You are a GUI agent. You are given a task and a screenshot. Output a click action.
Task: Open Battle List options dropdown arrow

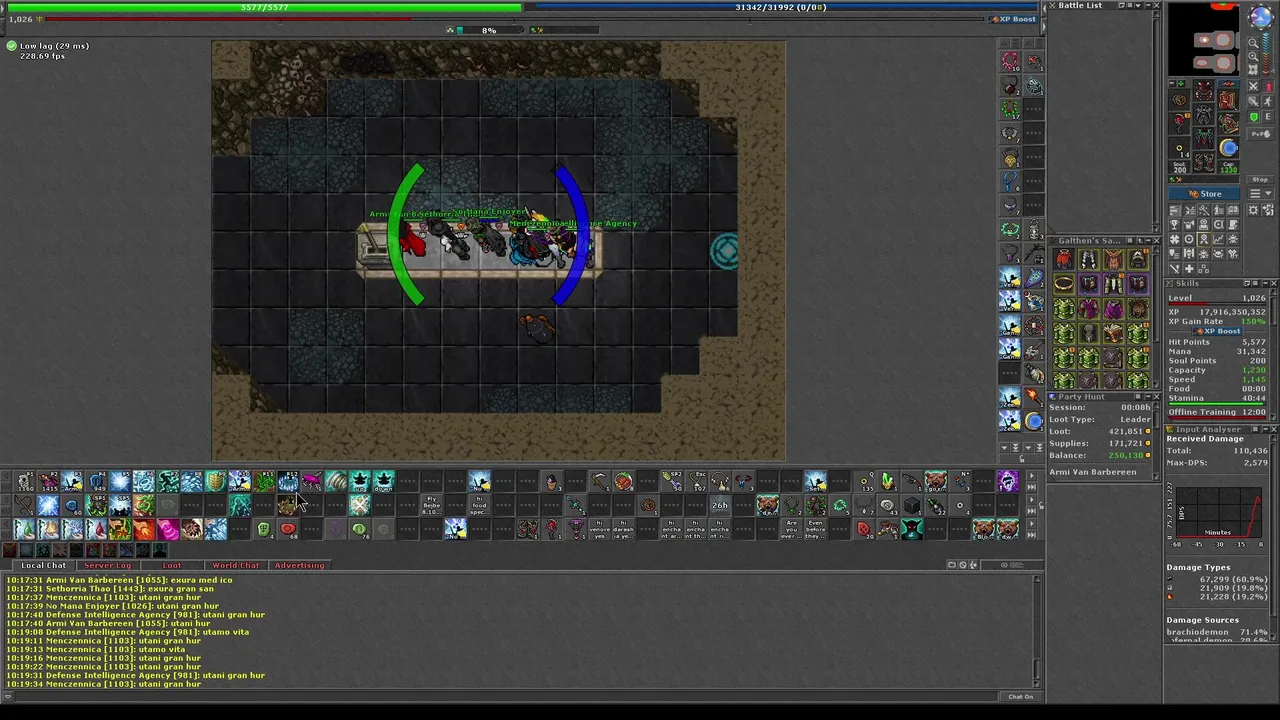point(1138,5)
